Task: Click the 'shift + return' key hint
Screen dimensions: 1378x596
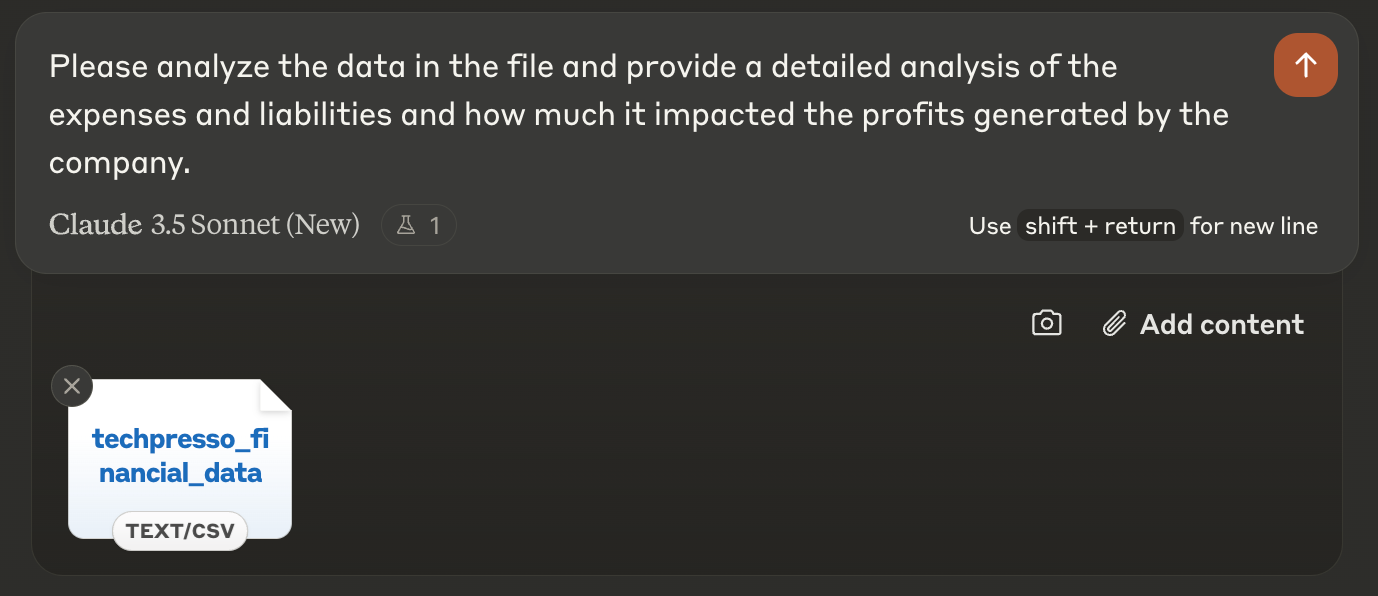Action: tap(1100, 226)
